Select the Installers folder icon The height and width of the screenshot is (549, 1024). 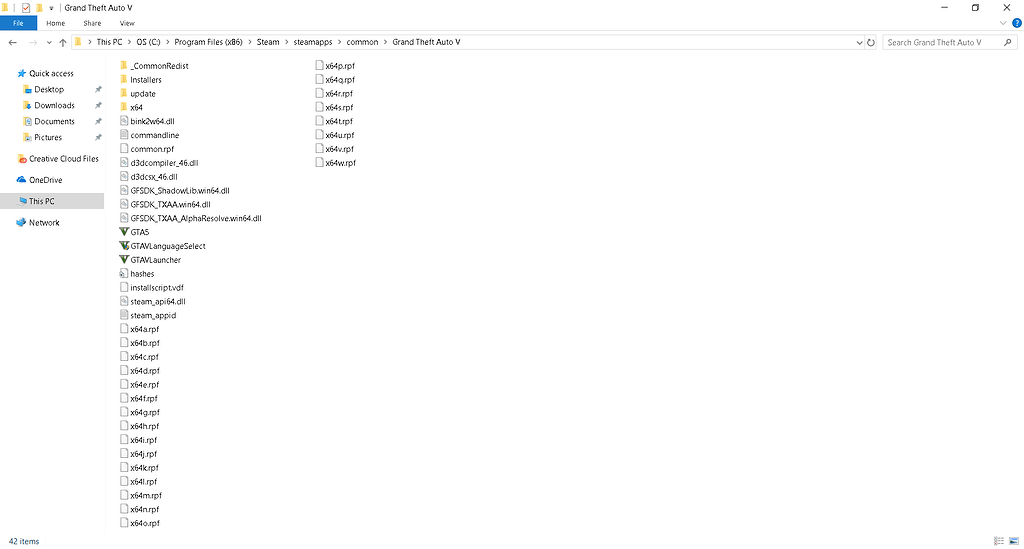click(x=123, y=79)
